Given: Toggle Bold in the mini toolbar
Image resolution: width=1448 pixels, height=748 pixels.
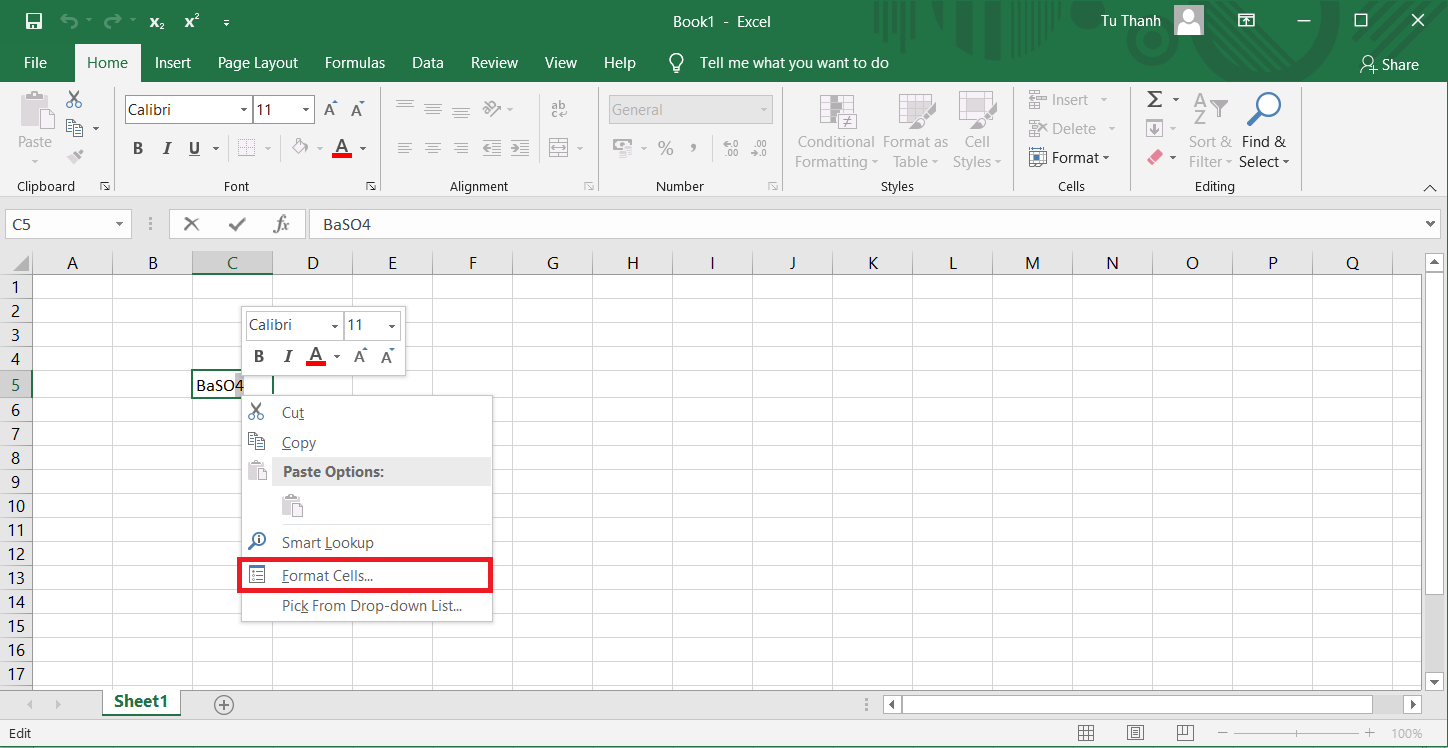Looking at the screenshot, I should (259, 356).
